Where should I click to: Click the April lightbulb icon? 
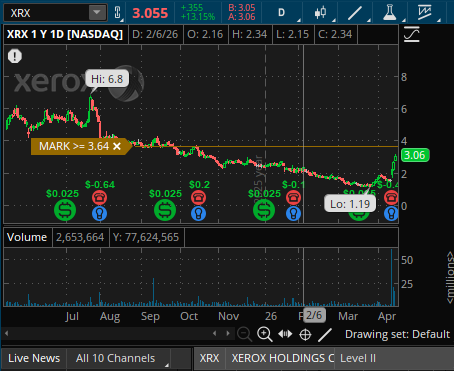tap(391, 213)
